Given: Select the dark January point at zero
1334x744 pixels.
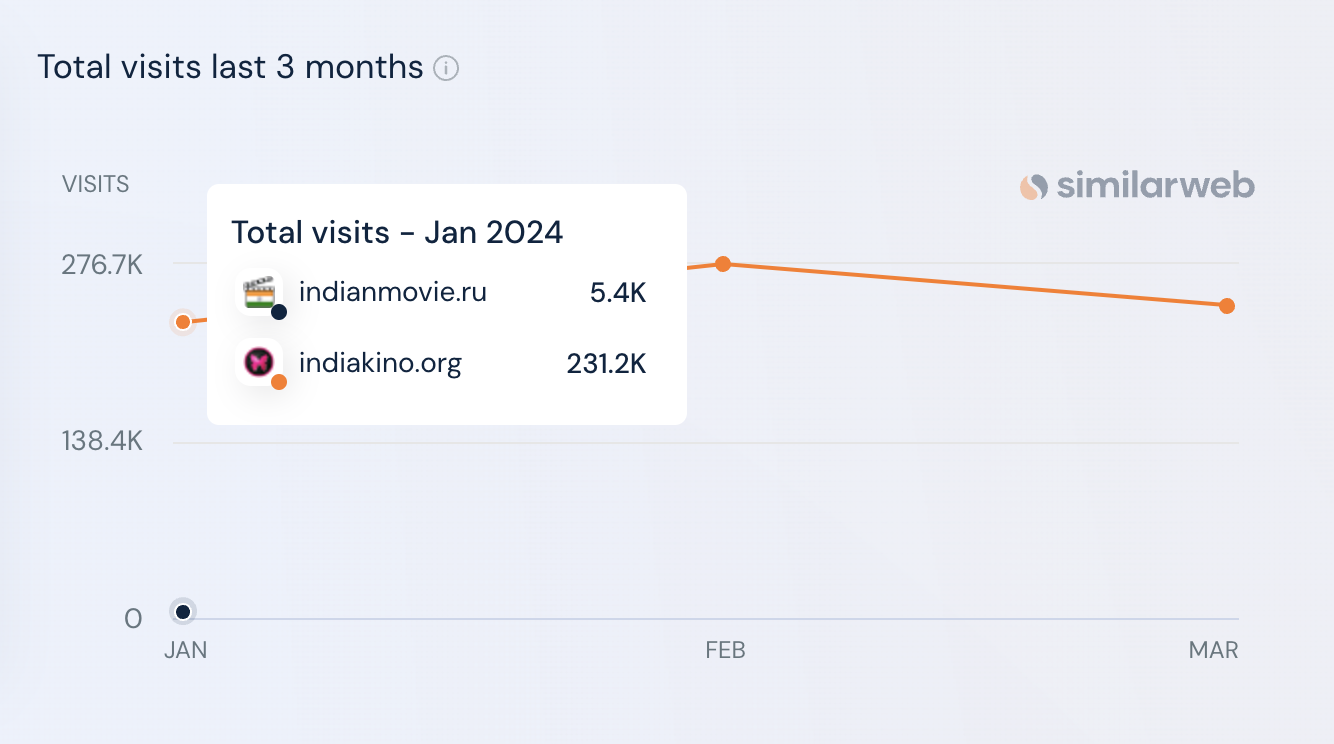Looking at the screenshot, I should 183,612.
